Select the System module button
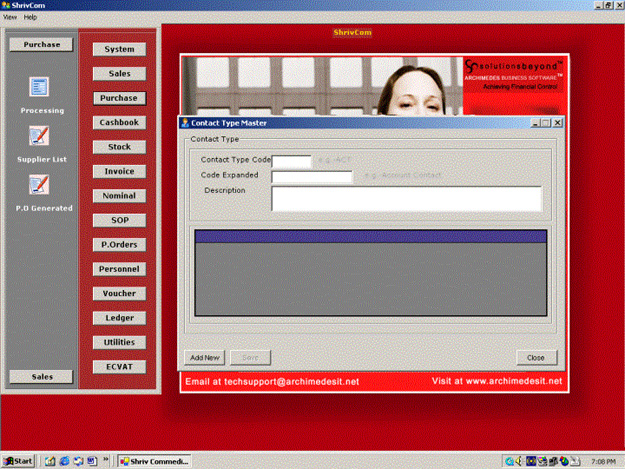This screenshot has width=625, height=469. click(119, 49)
